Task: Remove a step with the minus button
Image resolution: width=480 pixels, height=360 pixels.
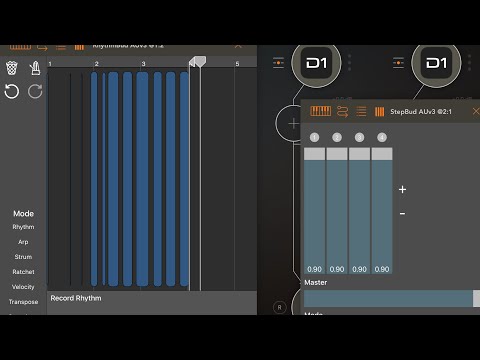Action: 402,214
